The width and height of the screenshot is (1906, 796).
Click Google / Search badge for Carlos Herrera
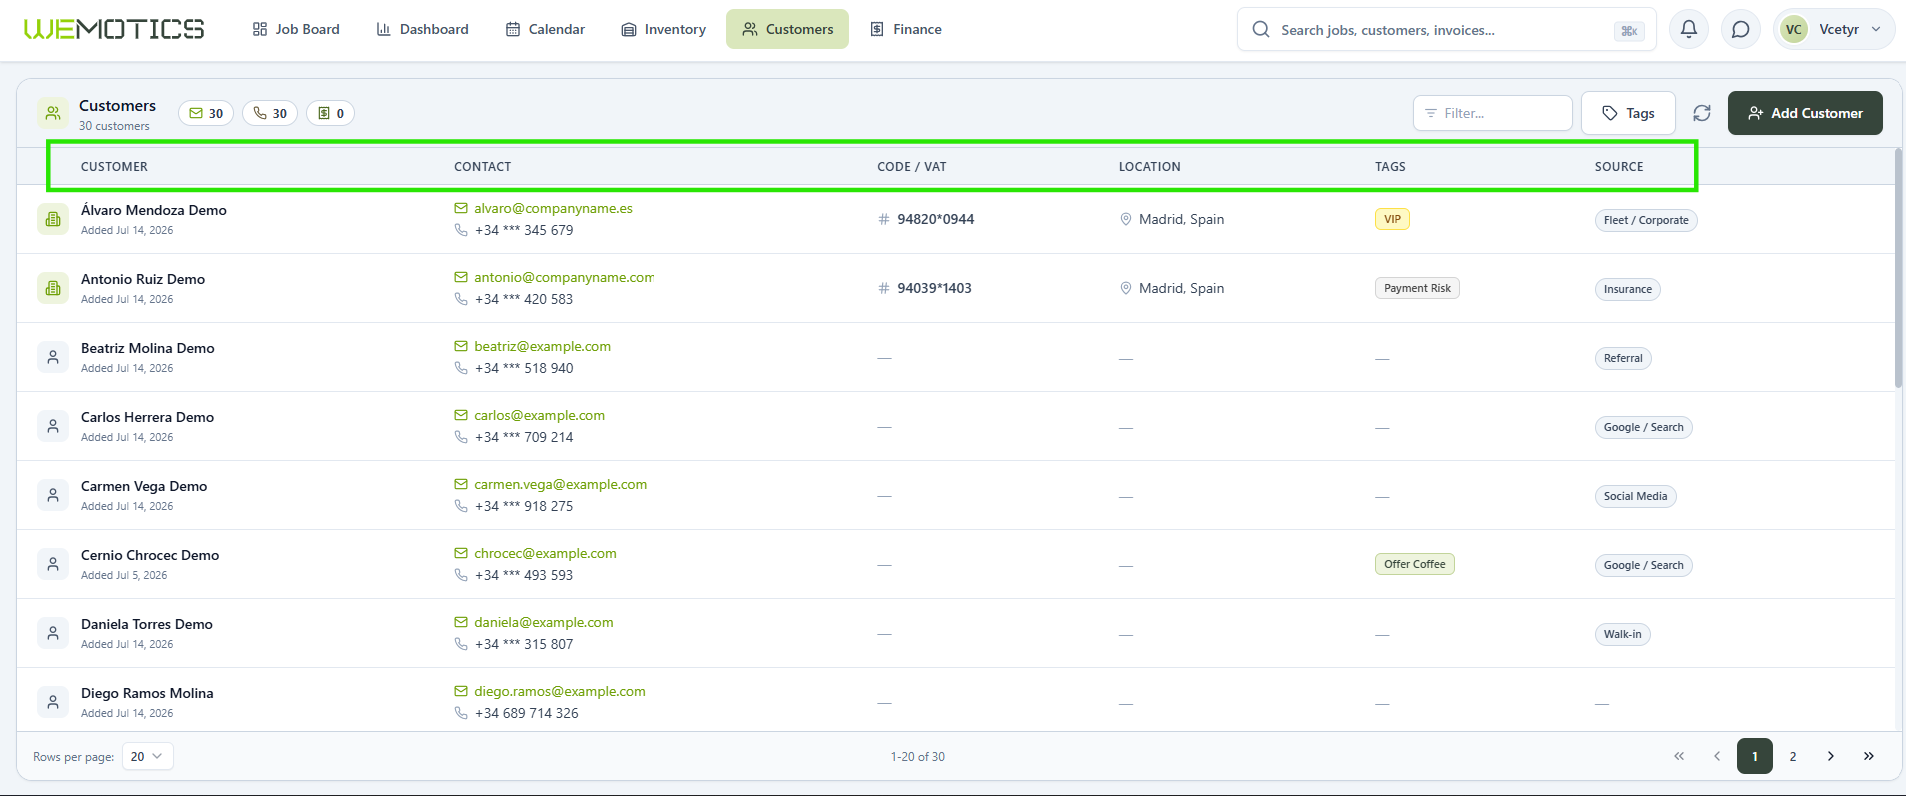(1643, 427)
